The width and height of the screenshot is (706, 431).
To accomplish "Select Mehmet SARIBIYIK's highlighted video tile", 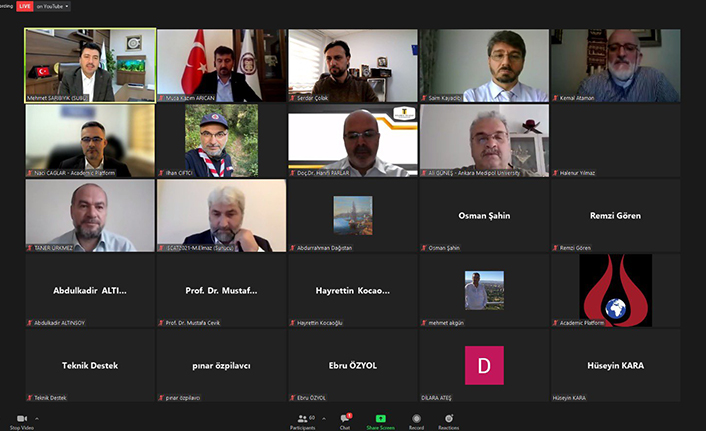I will point(90,66).
